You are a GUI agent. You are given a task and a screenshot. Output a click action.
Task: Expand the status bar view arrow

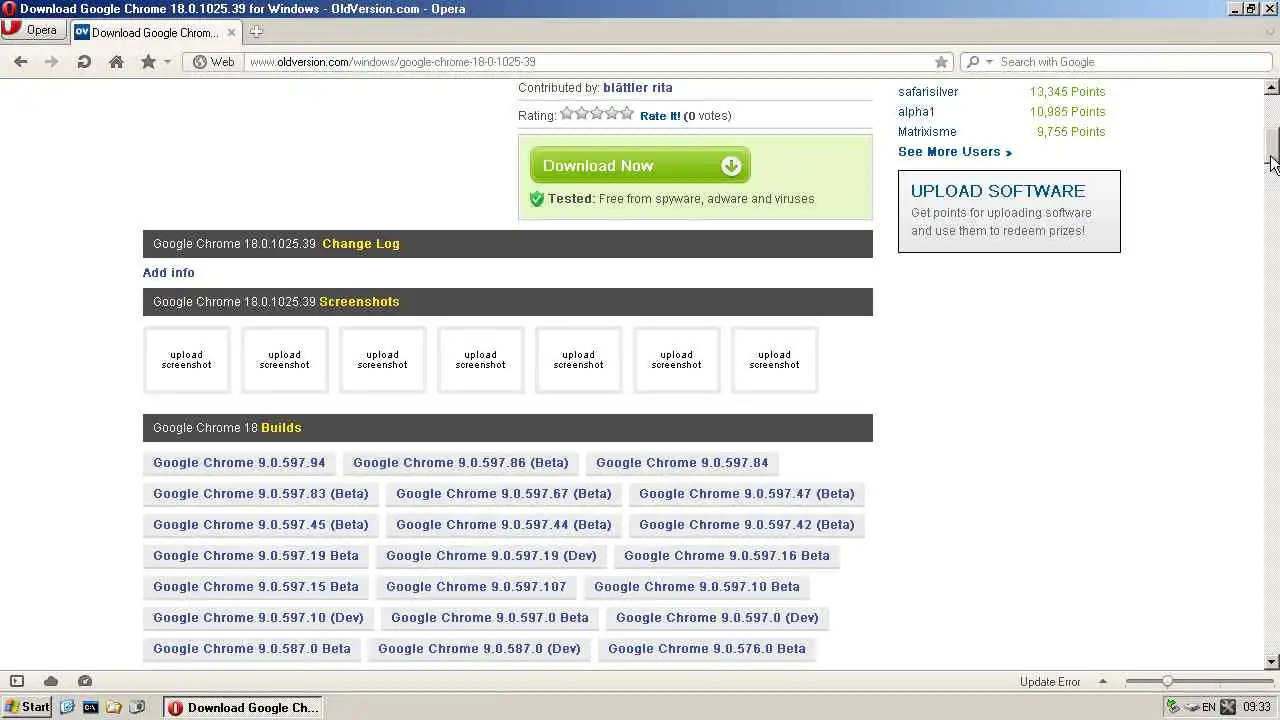1103,682
